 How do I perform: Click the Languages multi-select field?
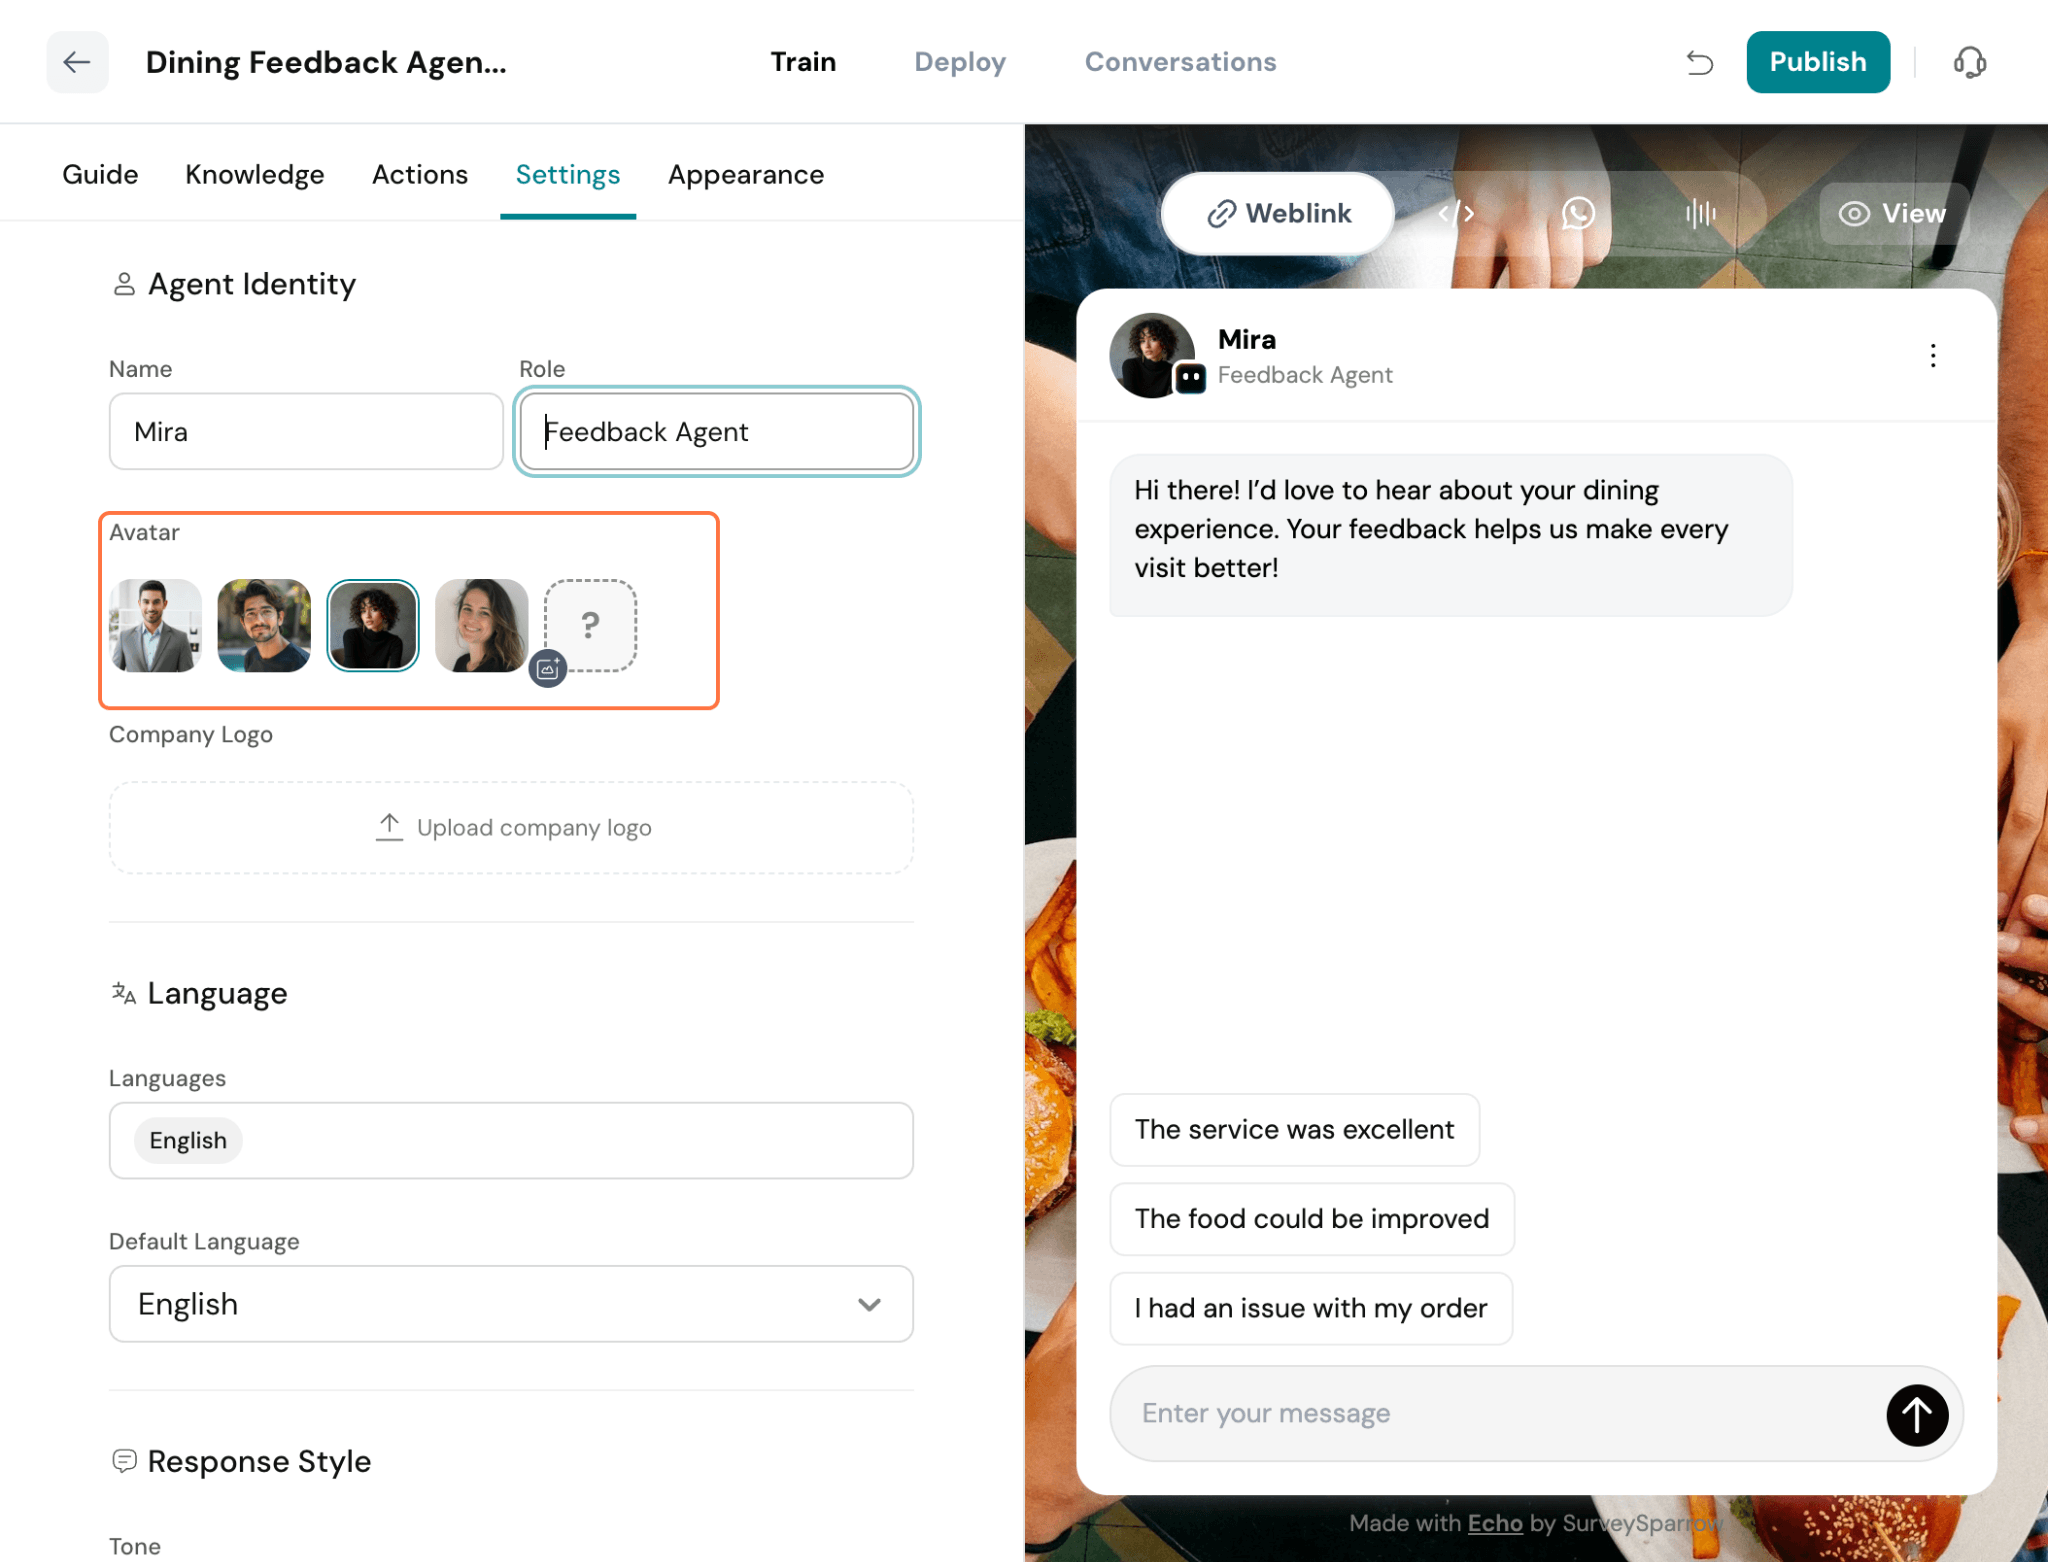tap(511, 1141)
